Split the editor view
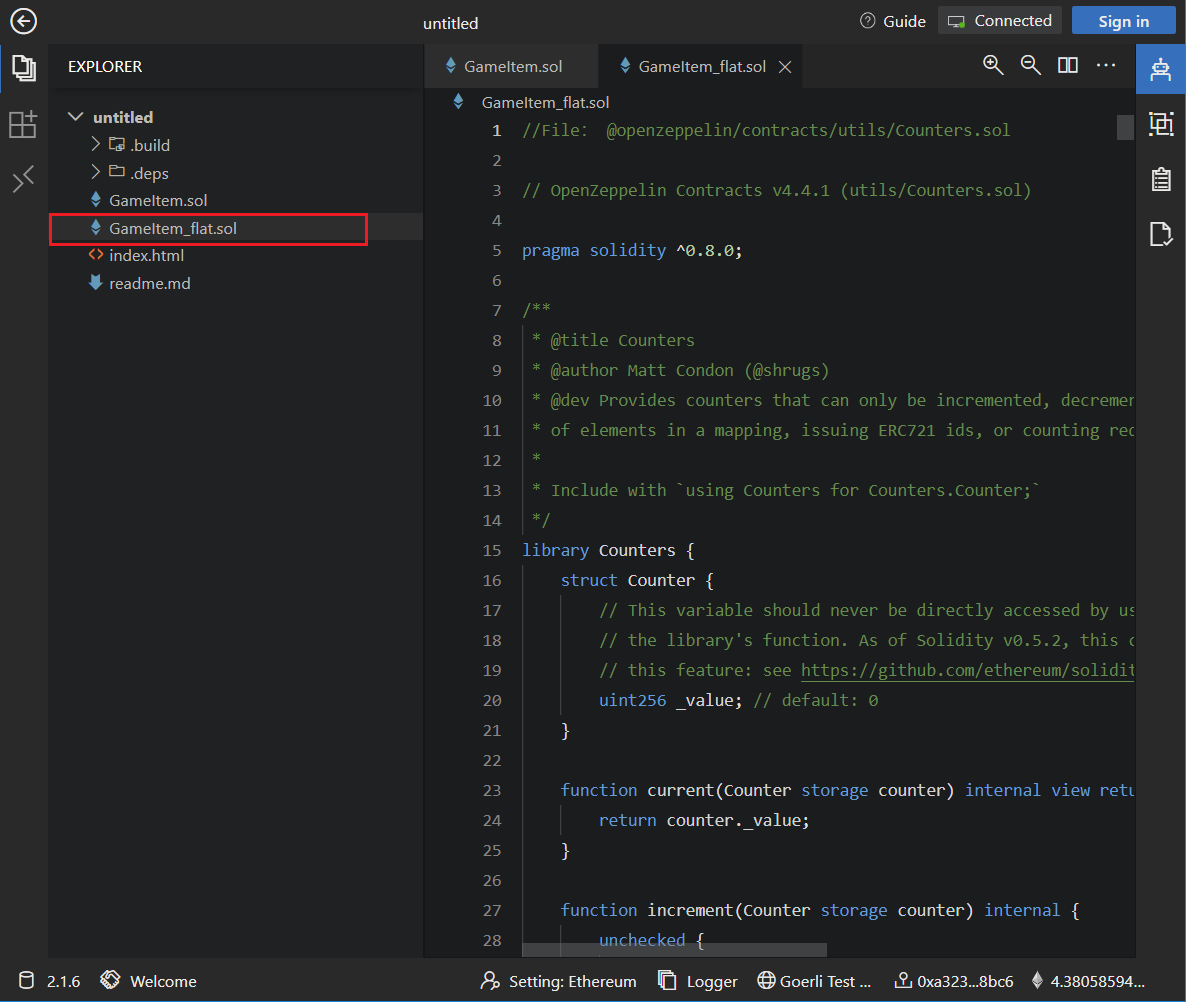 [1068, 65]
